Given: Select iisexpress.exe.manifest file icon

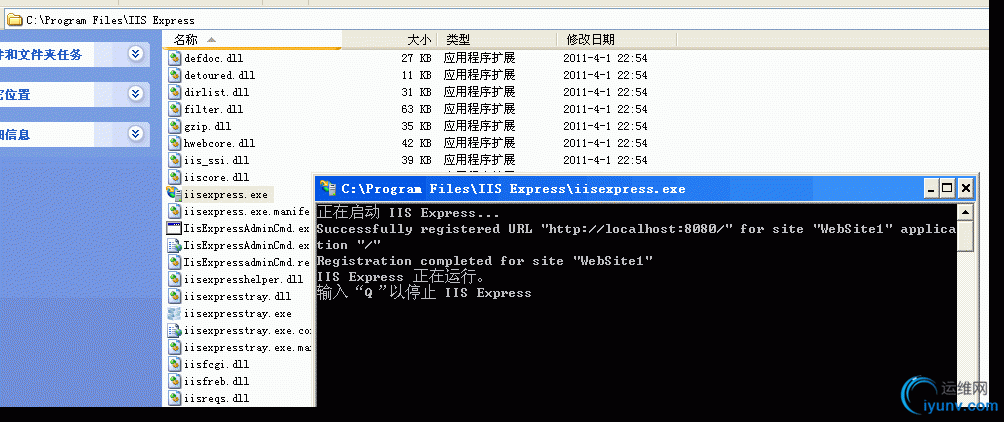Looking at the screenshot, I should pos(174,211).
